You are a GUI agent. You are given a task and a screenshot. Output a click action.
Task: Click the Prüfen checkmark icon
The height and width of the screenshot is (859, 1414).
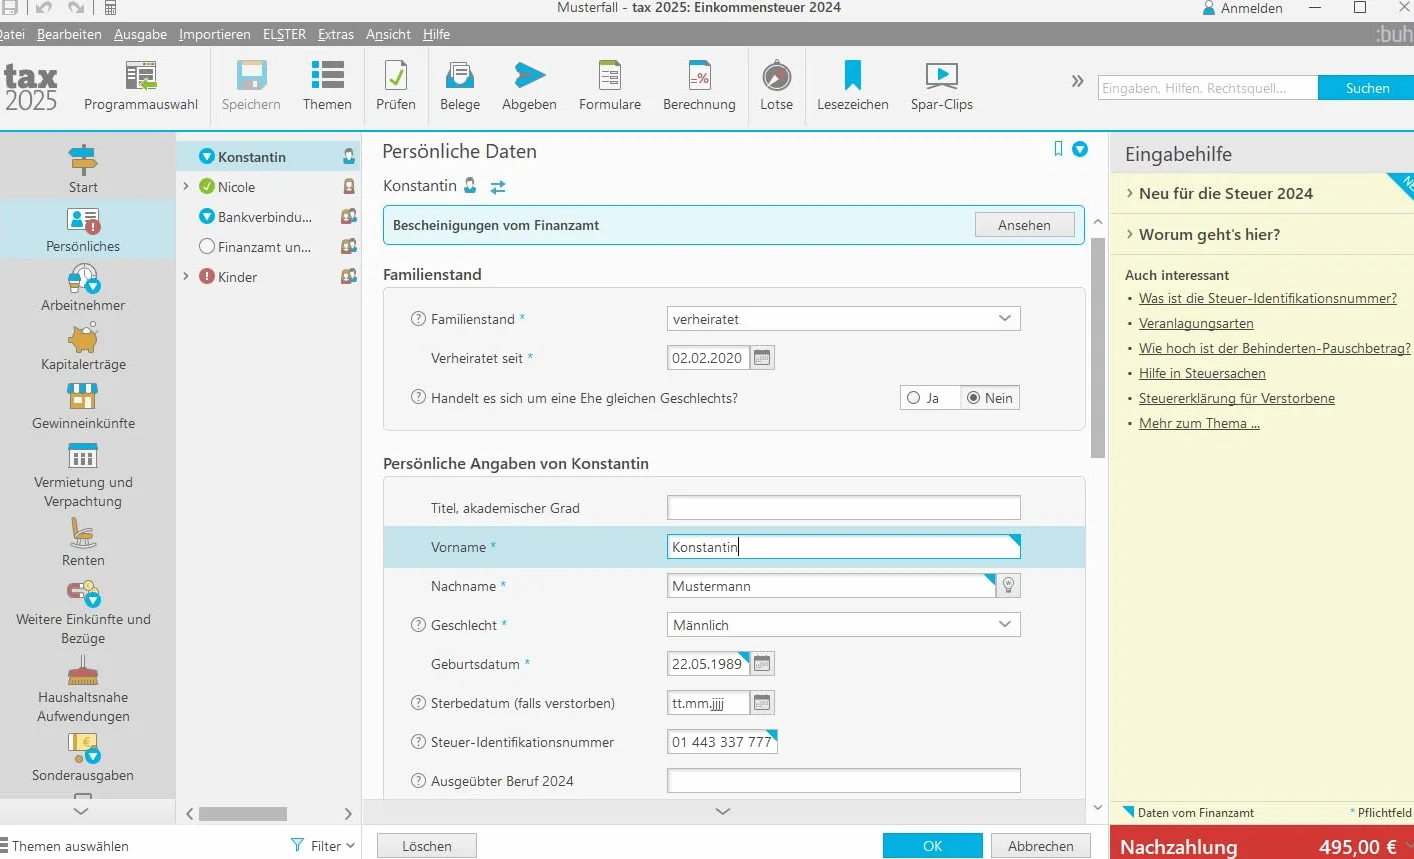396,76
